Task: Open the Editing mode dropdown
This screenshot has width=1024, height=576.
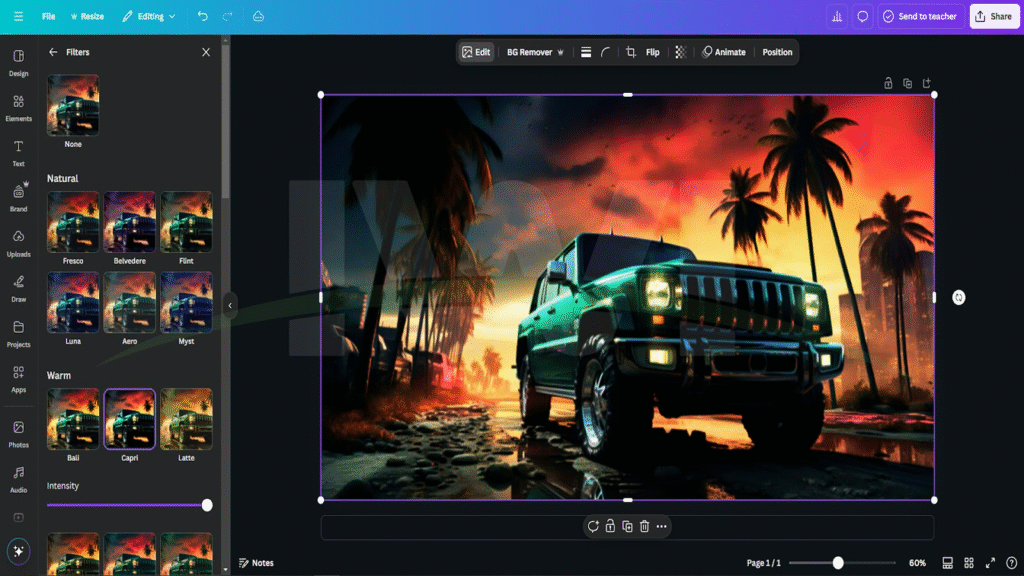Action: 149,16
